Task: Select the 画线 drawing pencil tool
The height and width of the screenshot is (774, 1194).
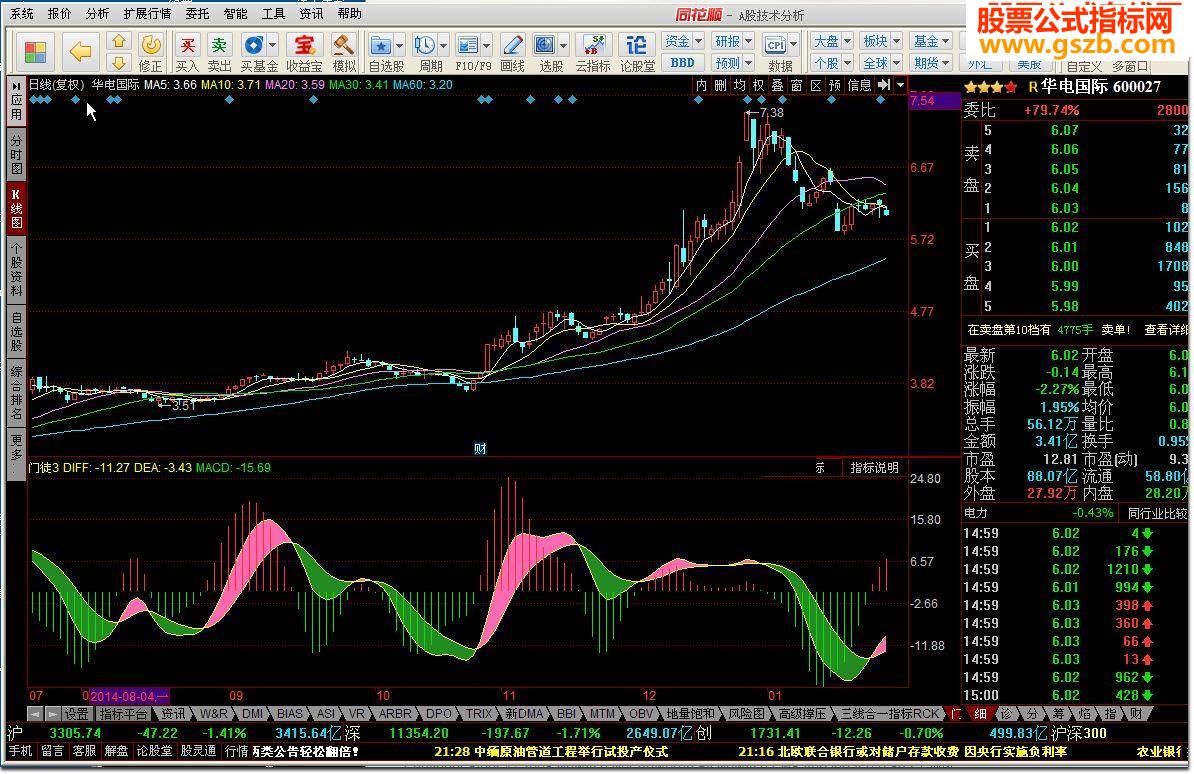Action: (x=512, y=46)
